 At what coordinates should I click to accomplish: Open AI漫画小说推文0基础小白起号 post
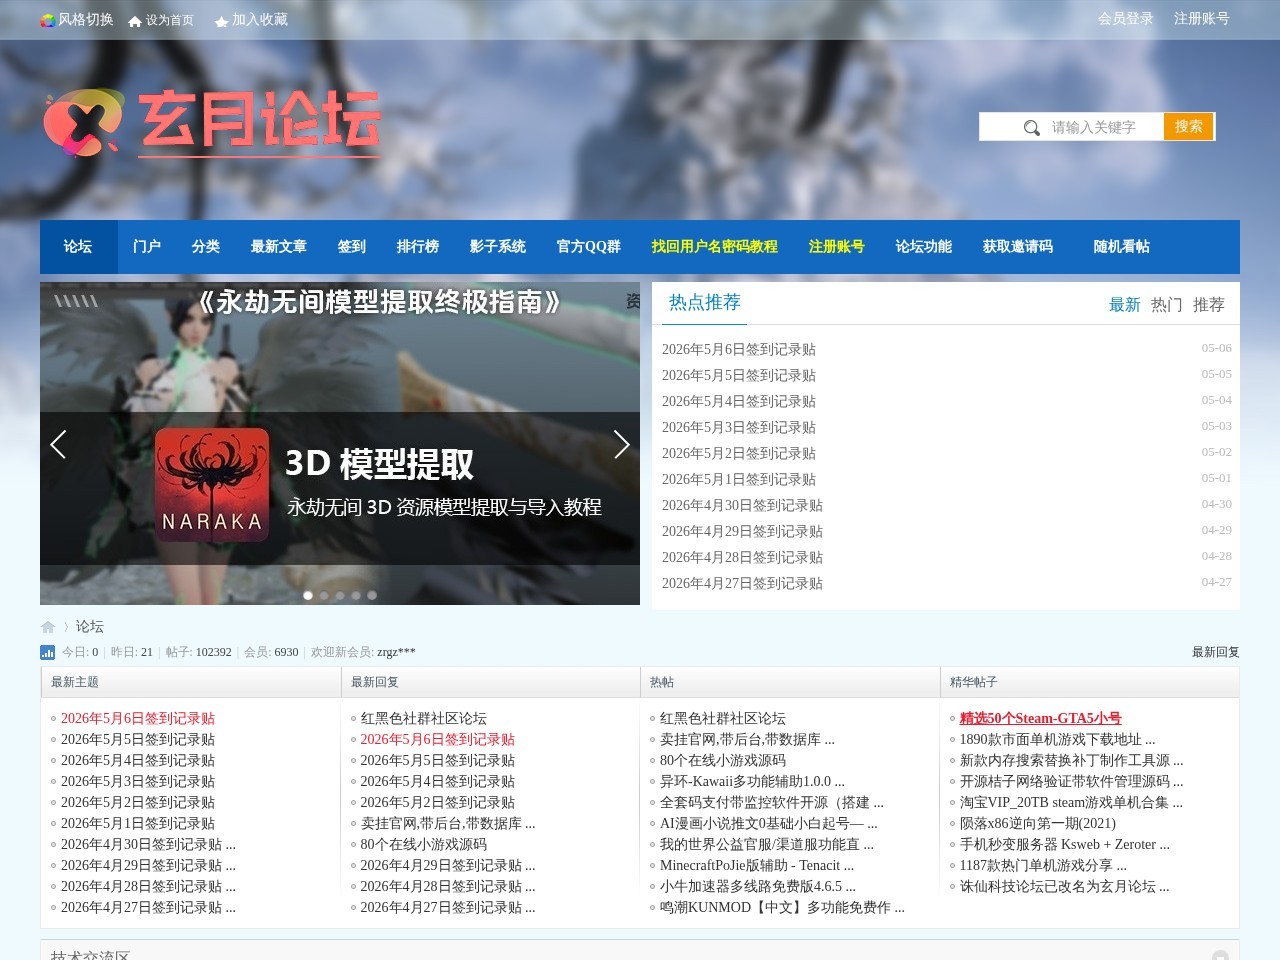click(769, 823)
